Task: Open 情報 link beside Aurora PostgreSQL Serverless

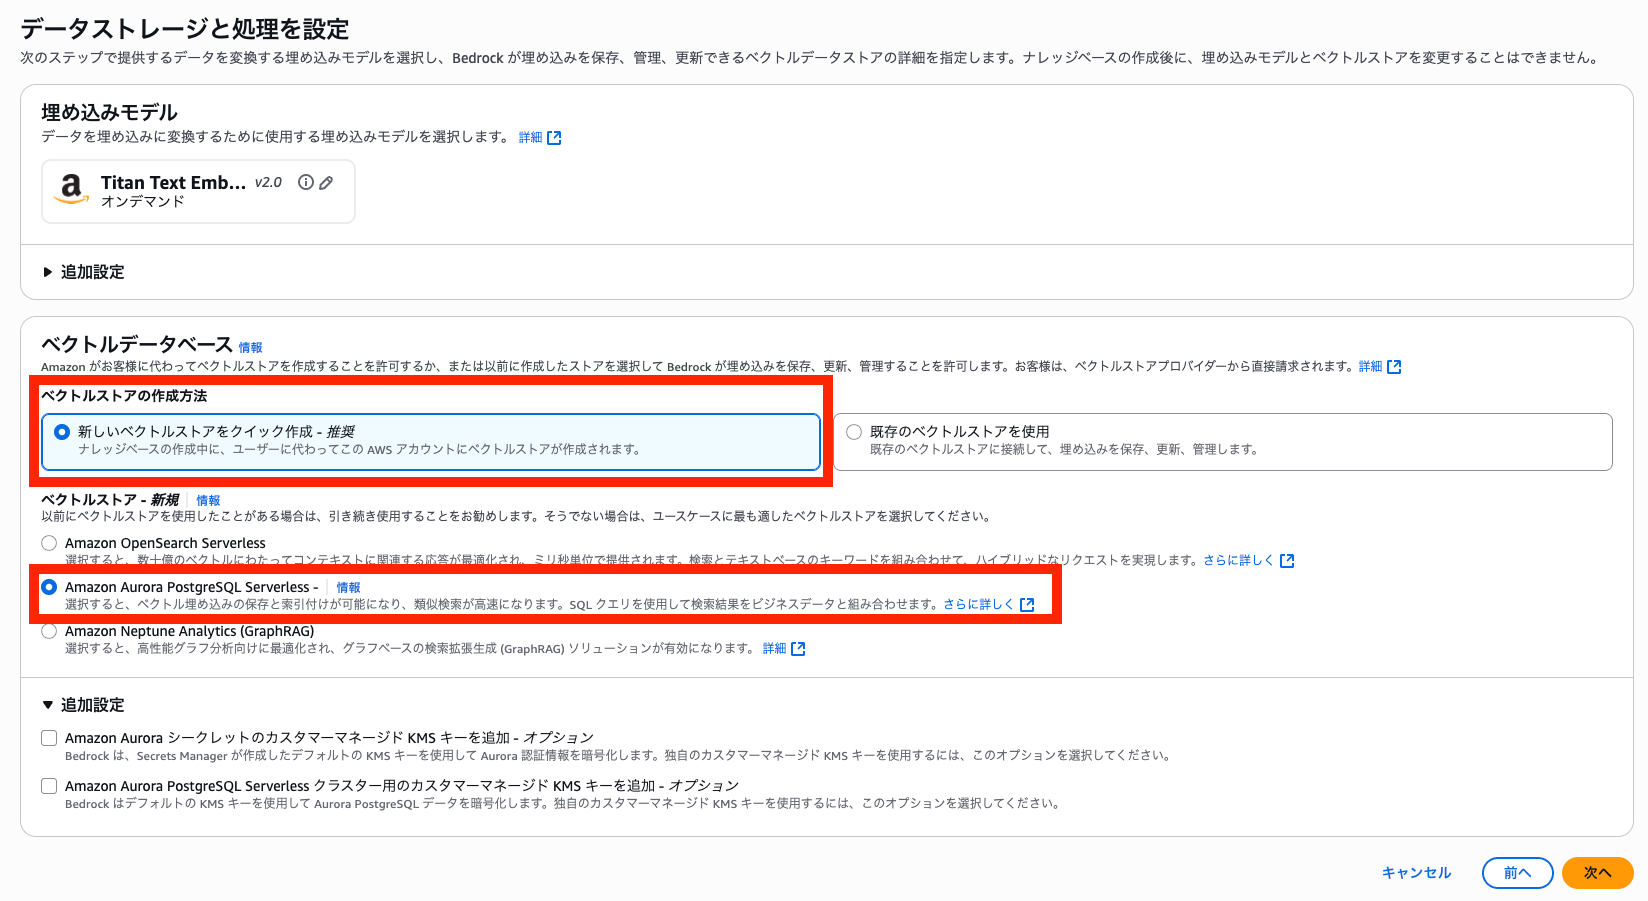Action: point(348,588)
